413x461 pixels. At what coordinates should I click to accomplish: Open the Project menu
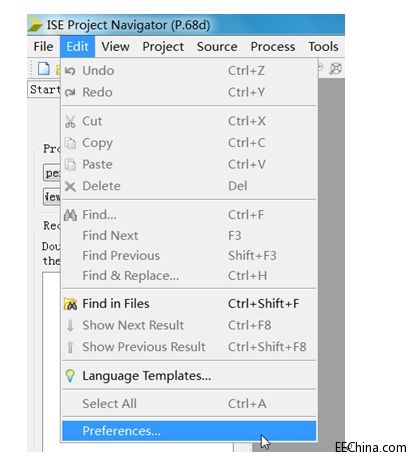pos(163,47)
